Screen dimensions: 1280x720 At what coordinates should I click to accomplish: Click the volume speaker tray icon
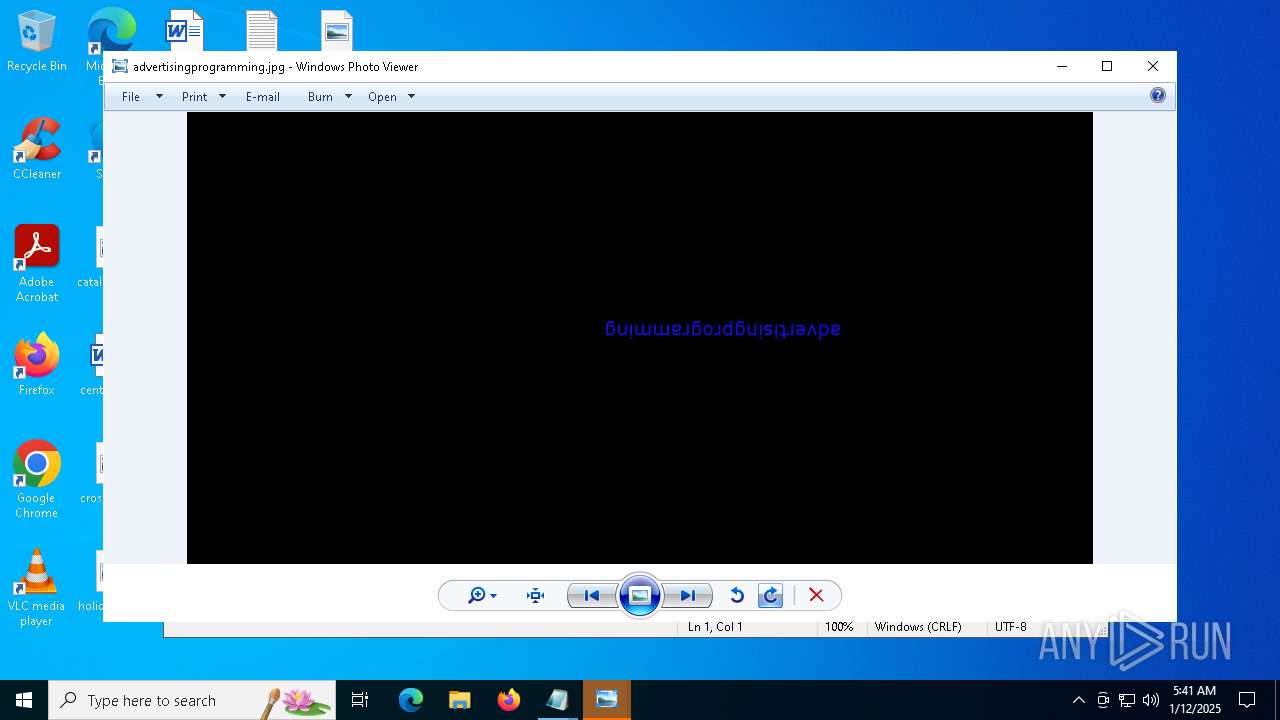[x=1151, y=700]
